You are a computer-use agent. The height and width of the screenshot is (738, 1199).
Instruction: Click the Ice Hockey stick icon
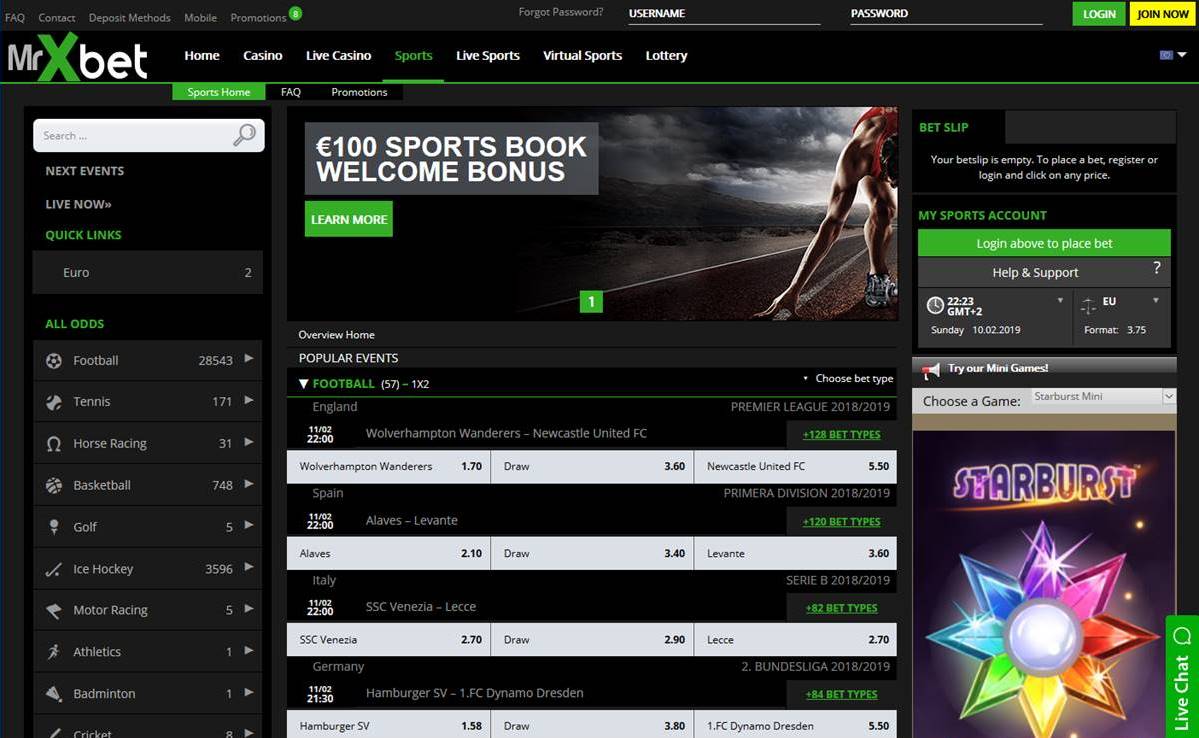pos(54,569)
